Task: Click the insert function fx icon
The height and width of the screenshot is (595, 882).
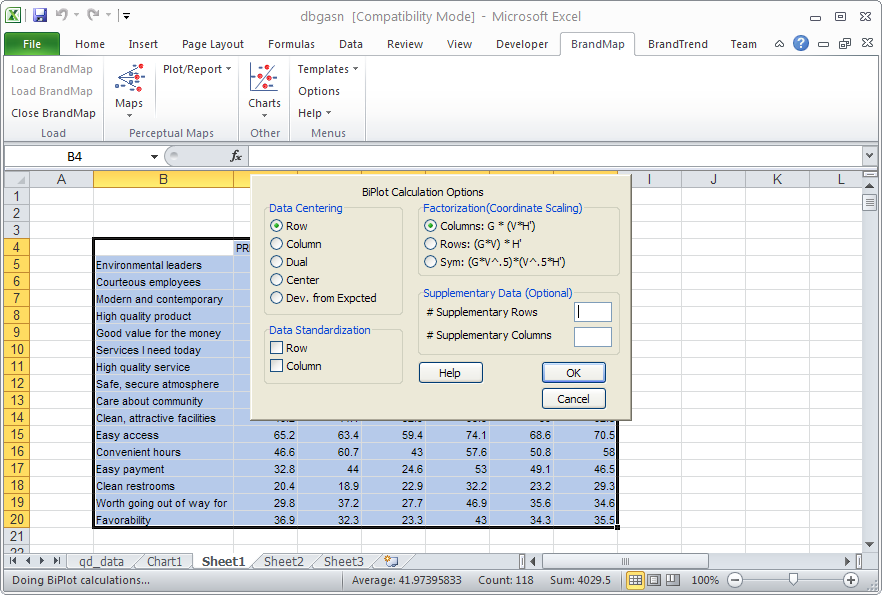Action: (236, 157)
